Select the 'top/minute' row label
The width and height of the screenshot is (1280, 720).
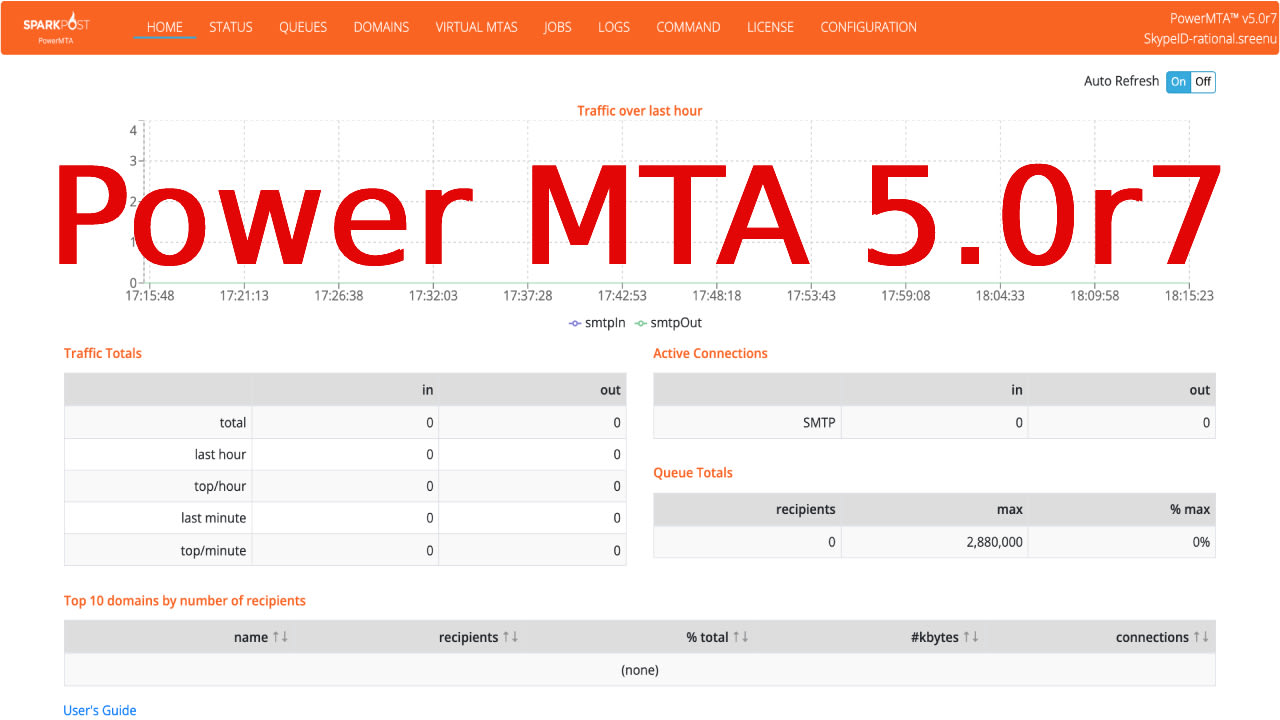tap(213, 550)
